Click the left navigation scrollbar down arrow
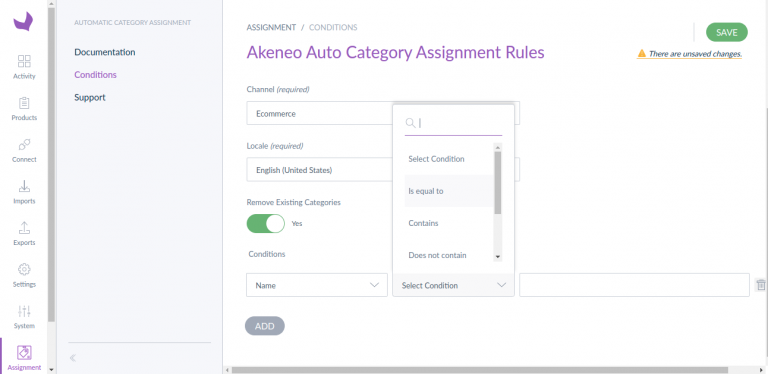The width and height of the screenshot is (768, 374). click(52, 370)
